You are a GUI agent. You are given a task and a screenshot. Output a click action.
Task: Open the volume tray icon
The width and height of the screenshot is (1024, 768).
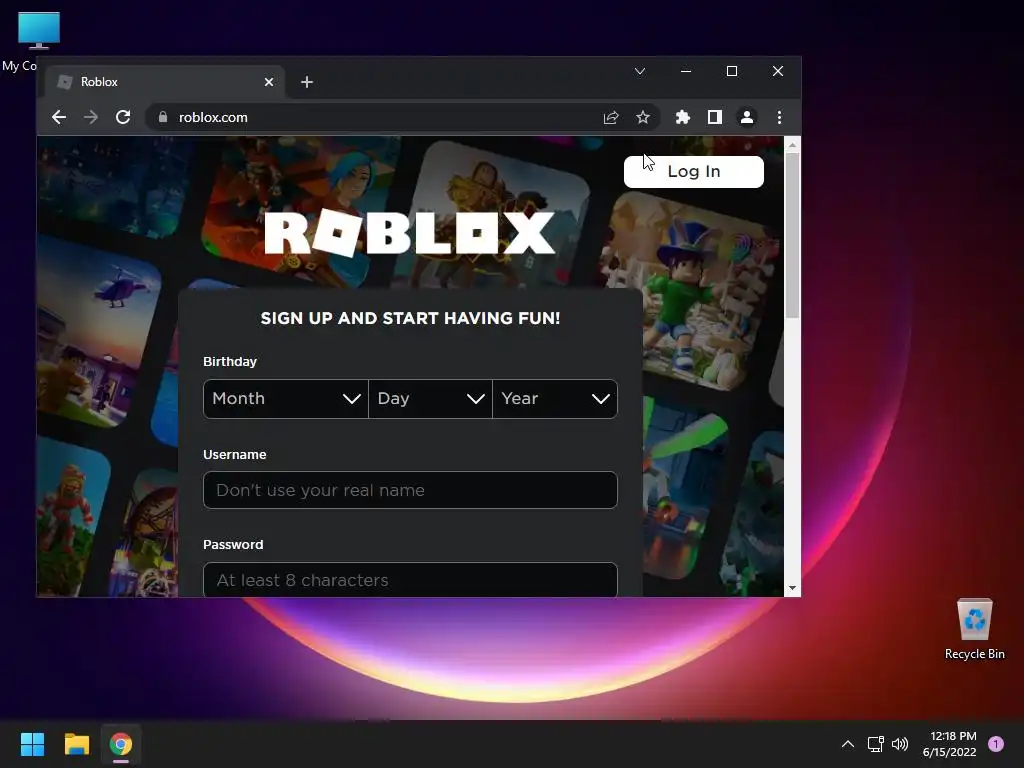pos(900,744)
